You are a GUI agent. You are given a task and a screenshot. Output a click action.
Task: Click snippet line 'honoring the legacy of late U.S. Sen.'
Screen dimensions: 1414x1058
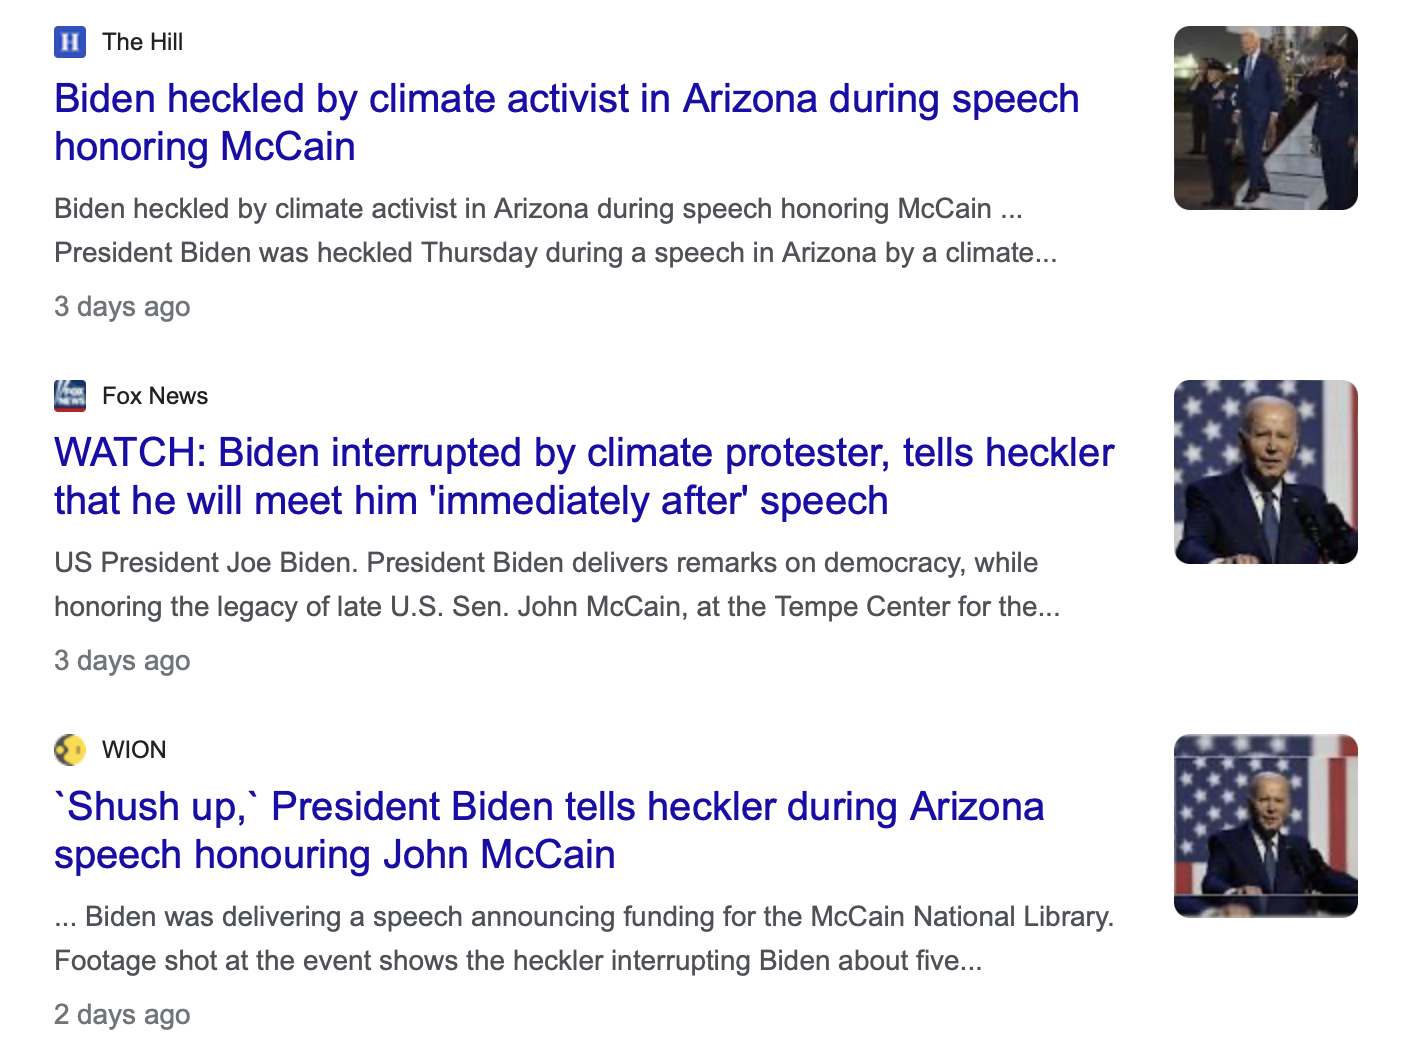pyautogui.click(x=556, y=607)
